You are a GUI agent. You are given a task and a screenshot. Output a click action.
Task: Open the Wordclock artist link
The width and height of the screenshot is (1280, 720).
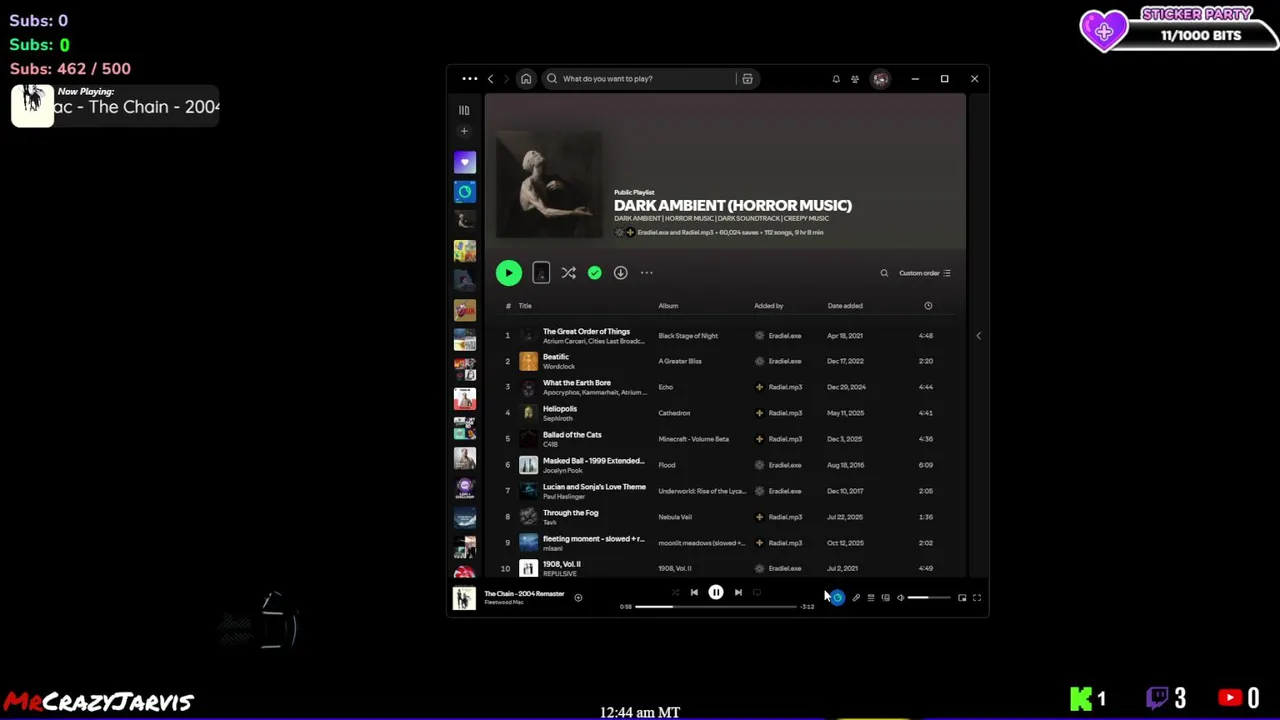click(559, 367)
